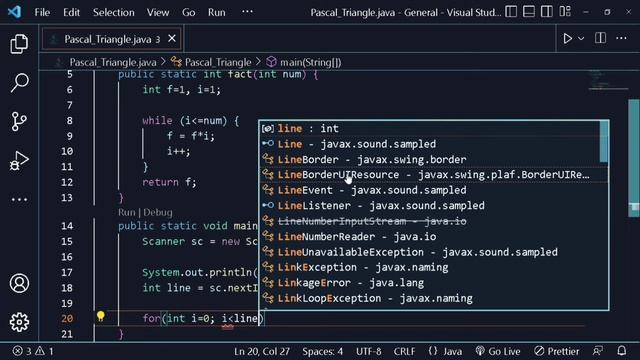
Task: Change line ending via CRLF
Action: [404, 351]
